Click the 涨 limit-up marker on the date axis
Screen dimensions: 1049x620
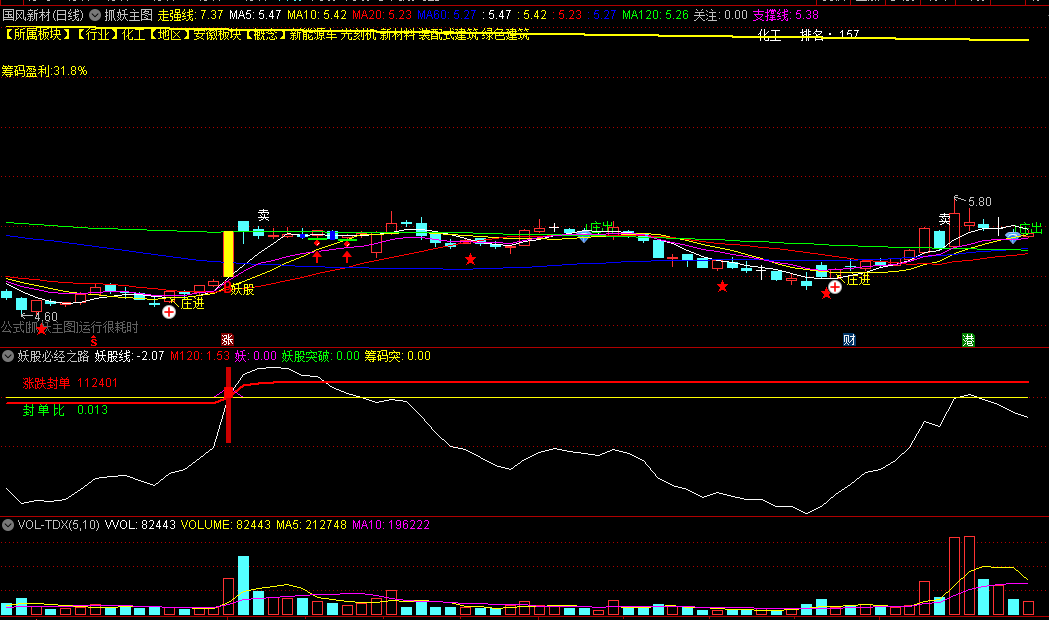[x=227, y=340]
